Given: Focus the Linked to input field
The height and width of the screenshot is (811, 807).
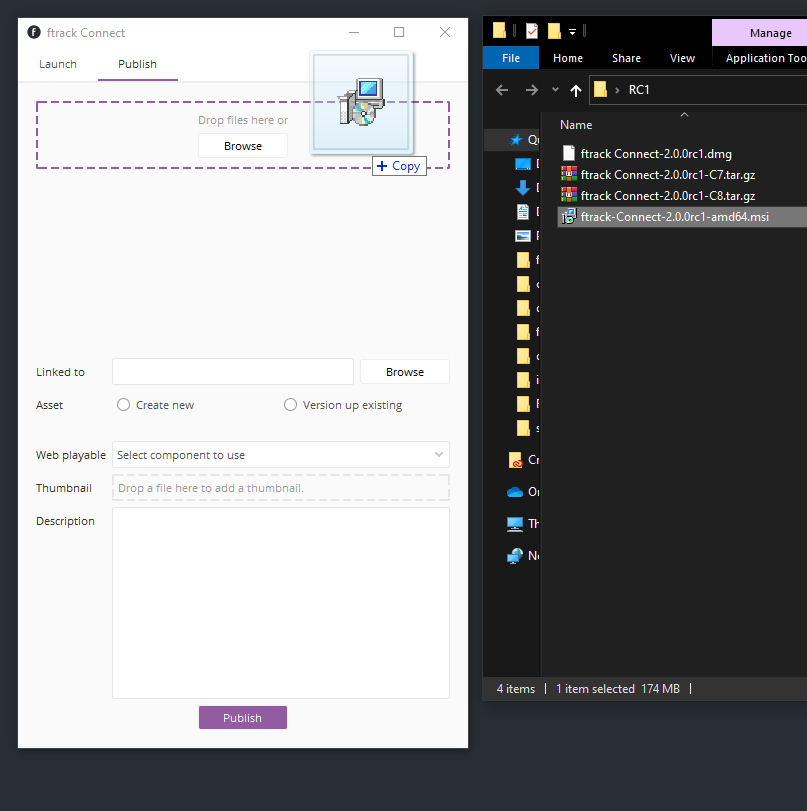Looking at the screenshot, I should click(233, 371).
